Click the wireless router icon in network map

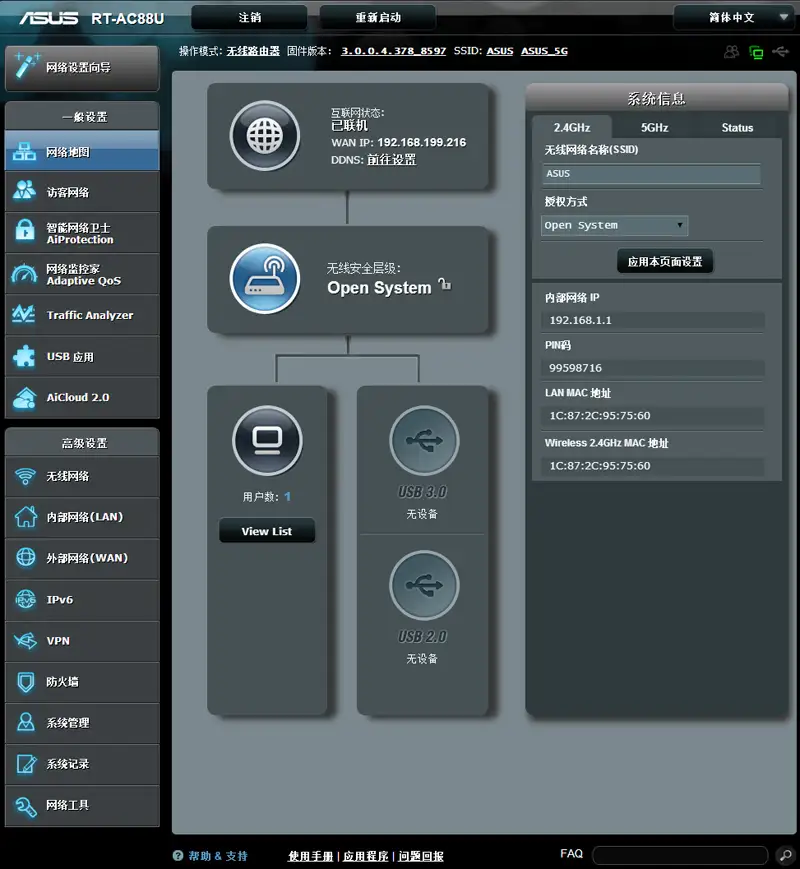coord(265,279)
